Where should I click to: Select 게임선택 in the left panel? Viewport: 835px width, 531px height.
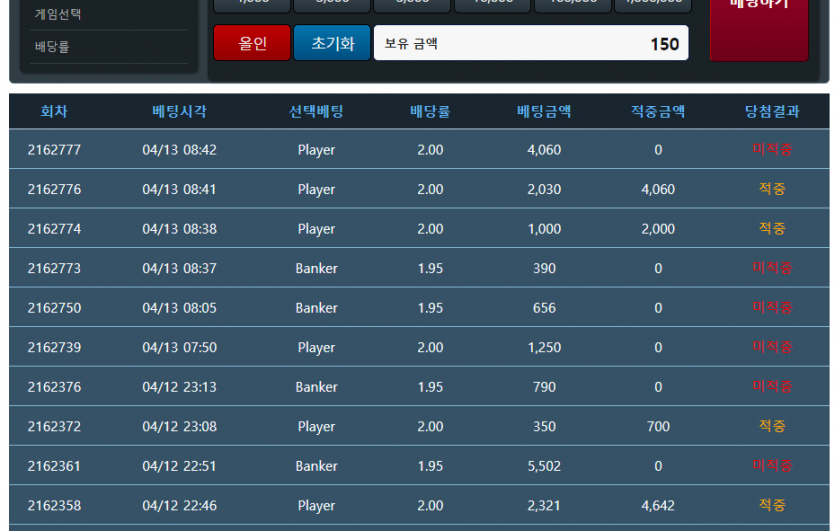59,15
